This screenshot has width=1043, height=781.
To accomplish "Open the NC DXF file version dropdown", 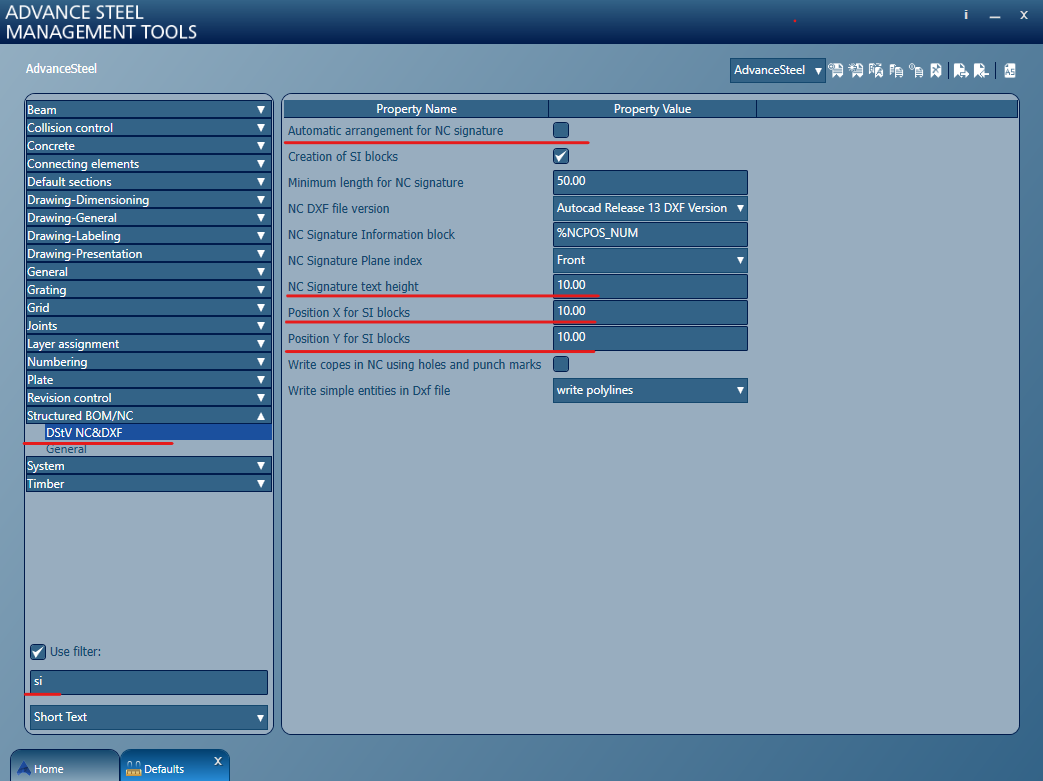I will [x=739, y=207].
